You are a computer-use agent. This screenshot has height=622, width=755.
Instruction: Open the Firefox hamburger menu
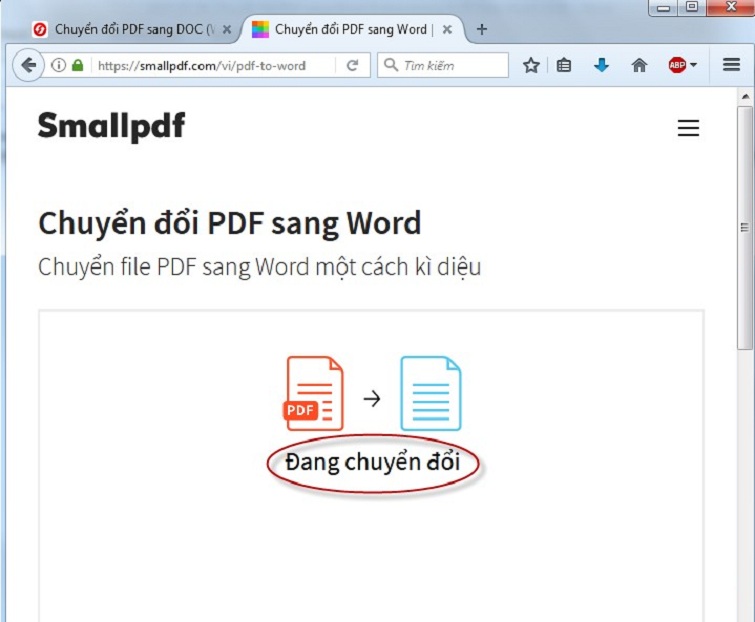[731, 66]
